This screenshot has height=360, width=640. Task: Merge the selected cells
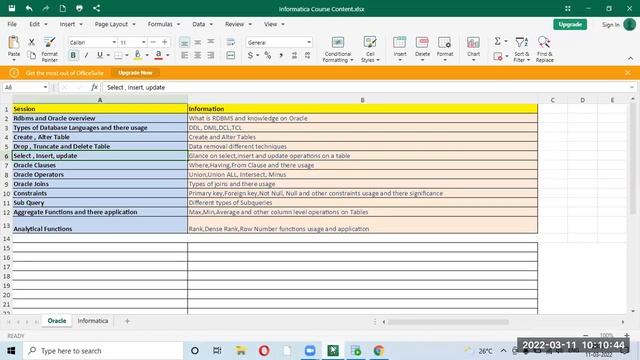231,55
